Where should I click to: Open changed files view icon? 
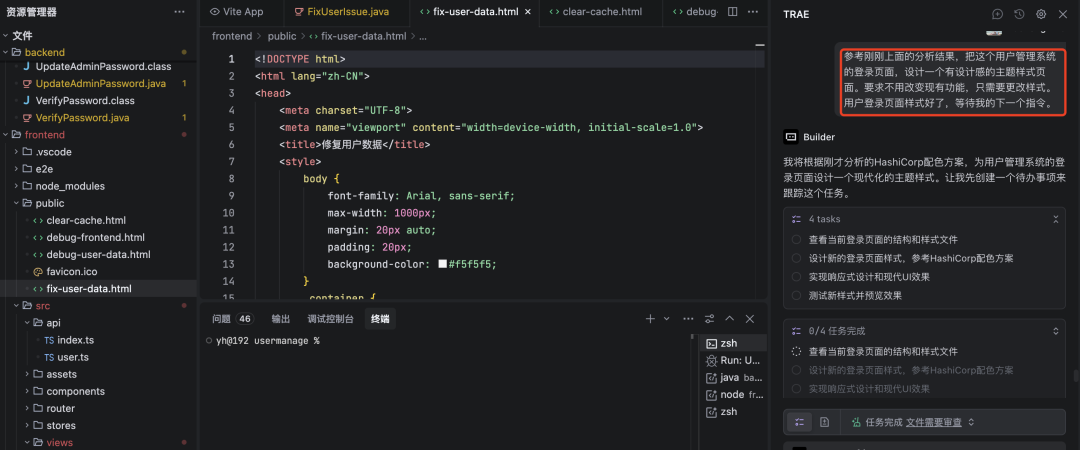[x=824, y=422]
